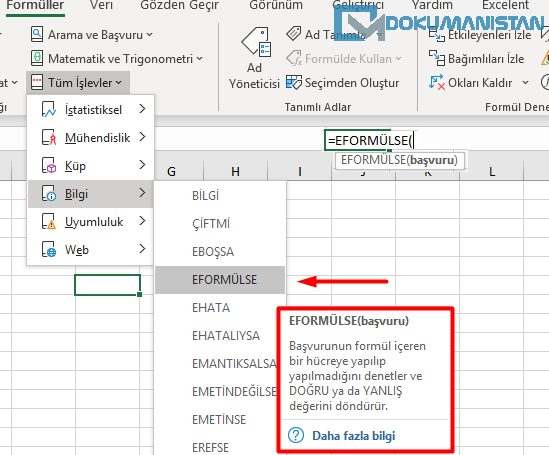The image size is (549, 455).
Task: Open the Ad Yöneticisi name manager icon
Action: pos(256,42)
